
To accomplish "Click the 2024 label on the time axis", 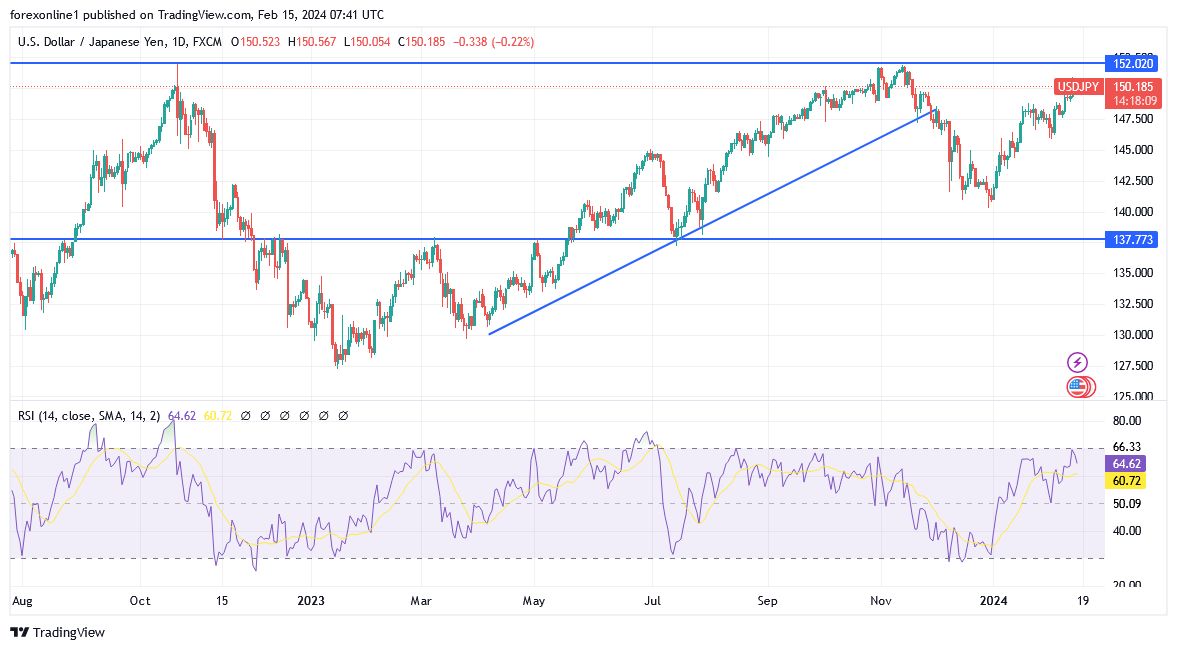I will click(x=994, y=601).
